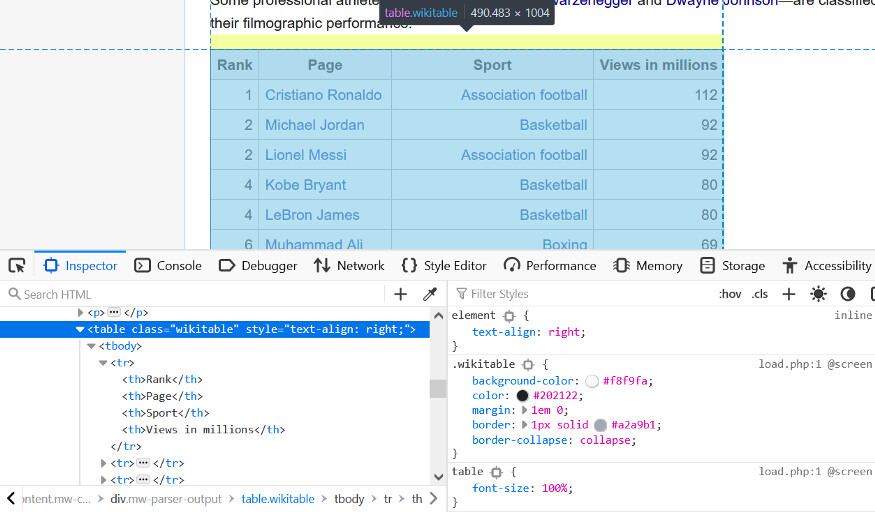Toggle light color scheme simulation

click(x=819, y=294)
